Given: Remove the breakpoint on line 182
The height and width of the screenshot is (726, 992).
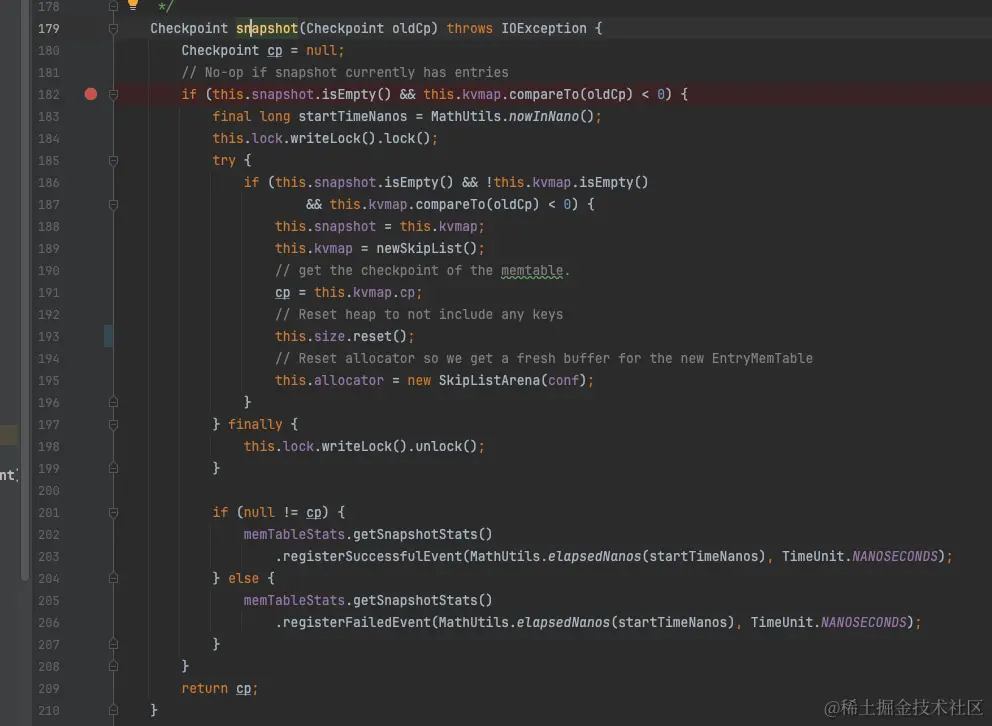Looking at the screenshot, I should [91, 94].
